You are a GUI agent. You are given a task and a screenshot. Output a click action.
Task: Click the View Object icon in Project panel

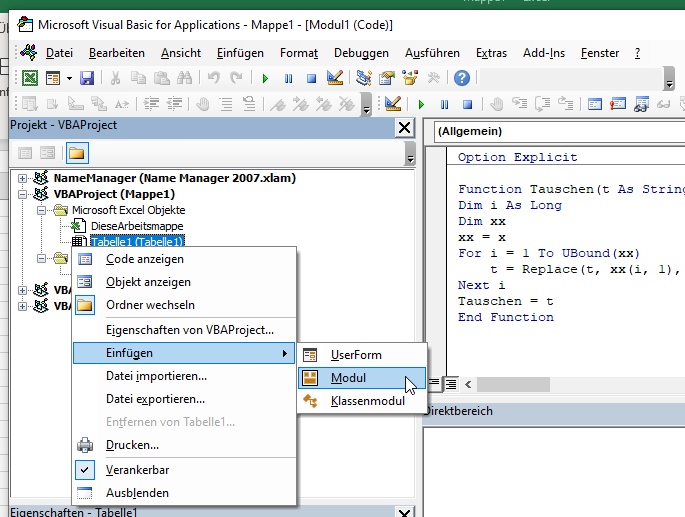click(47, 153)
